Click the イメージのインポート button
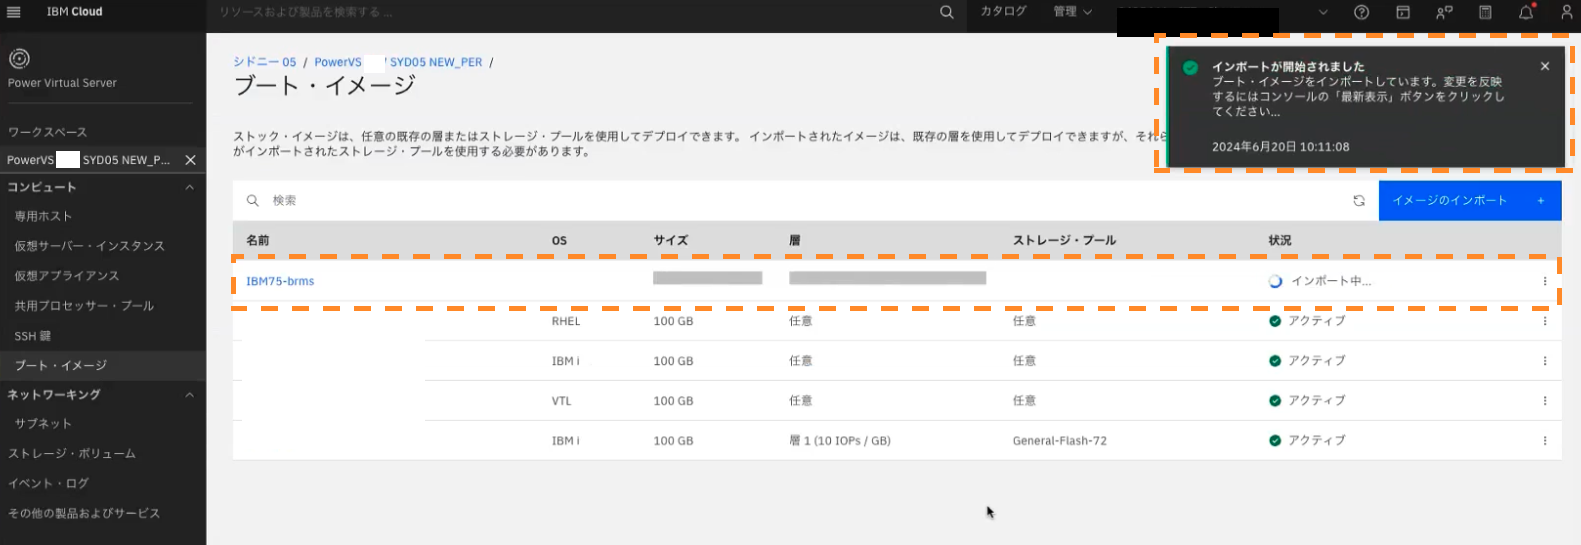Screen dimensions: 1581x545 (1470, 201)
